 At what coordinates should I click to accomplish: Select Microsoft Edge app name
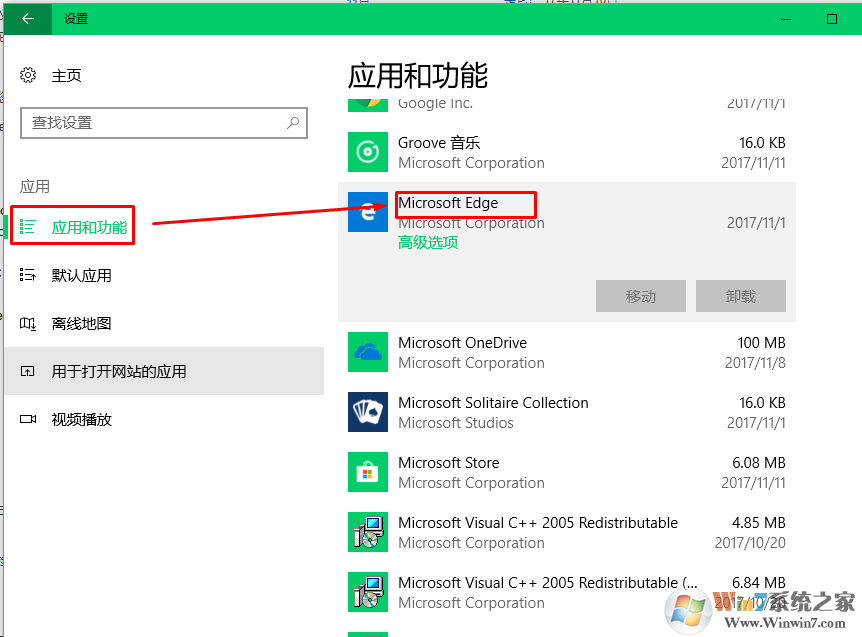point(448,203)
